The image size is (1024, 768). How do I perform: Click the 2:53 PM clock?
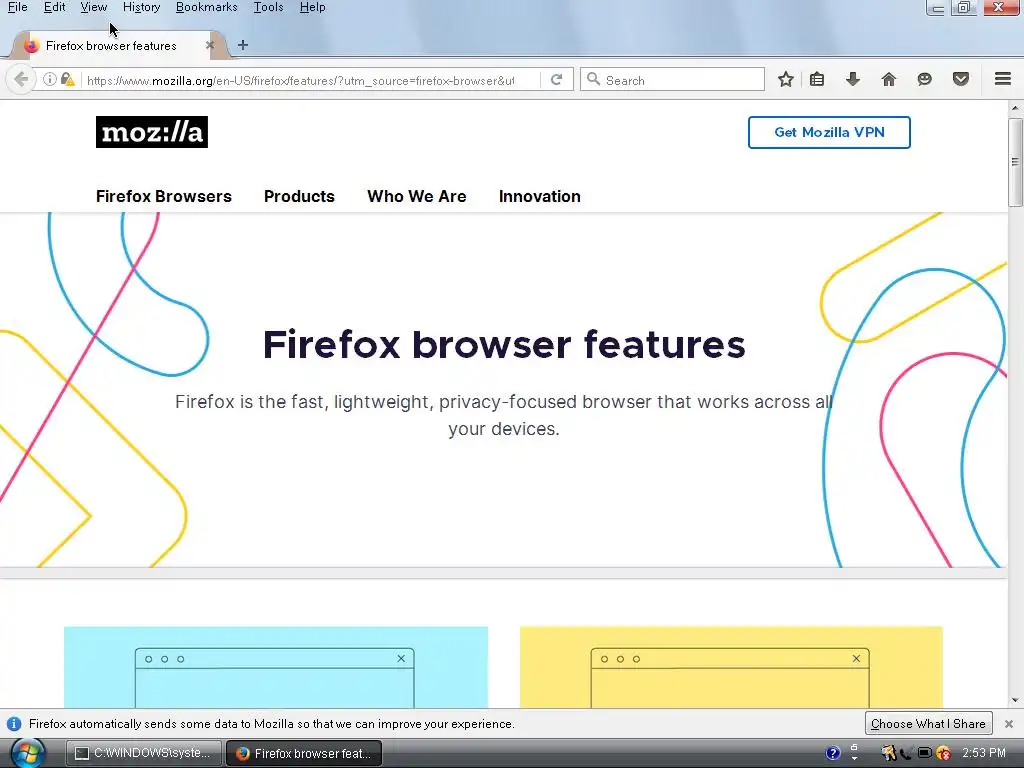click(x=984, y=753)
